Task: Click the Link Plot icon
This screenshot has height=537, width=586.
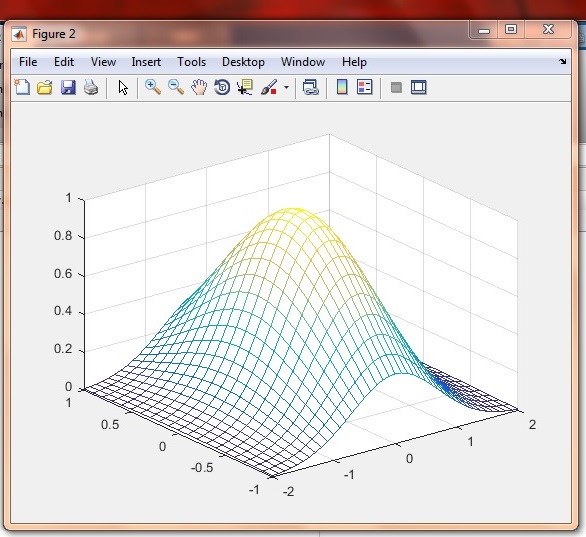Action: coord(311,87)
